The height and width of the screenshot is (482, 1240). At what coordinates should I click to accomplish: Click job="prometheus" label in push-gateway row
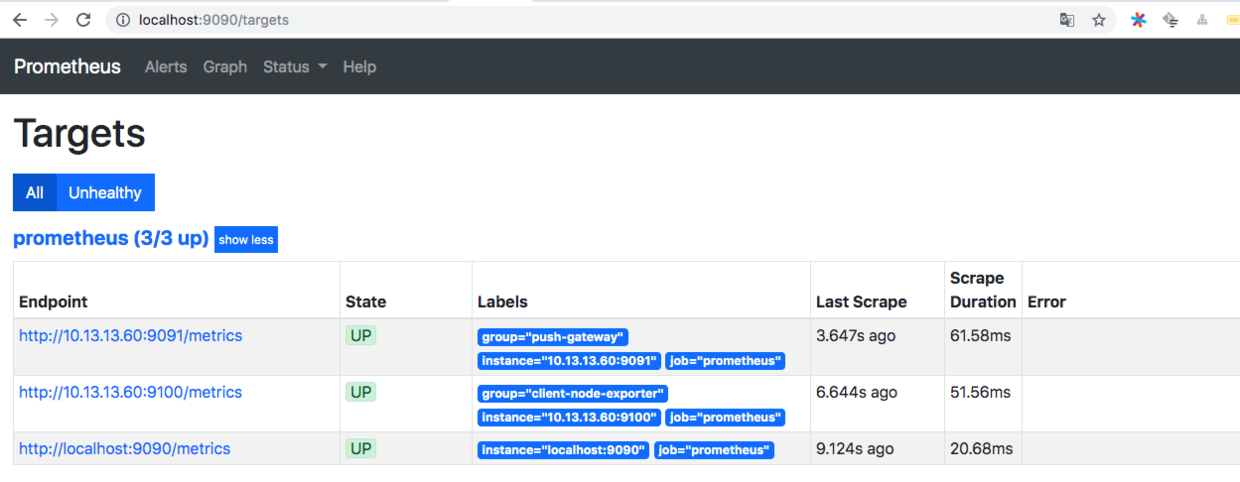click(x=726, y=361)
